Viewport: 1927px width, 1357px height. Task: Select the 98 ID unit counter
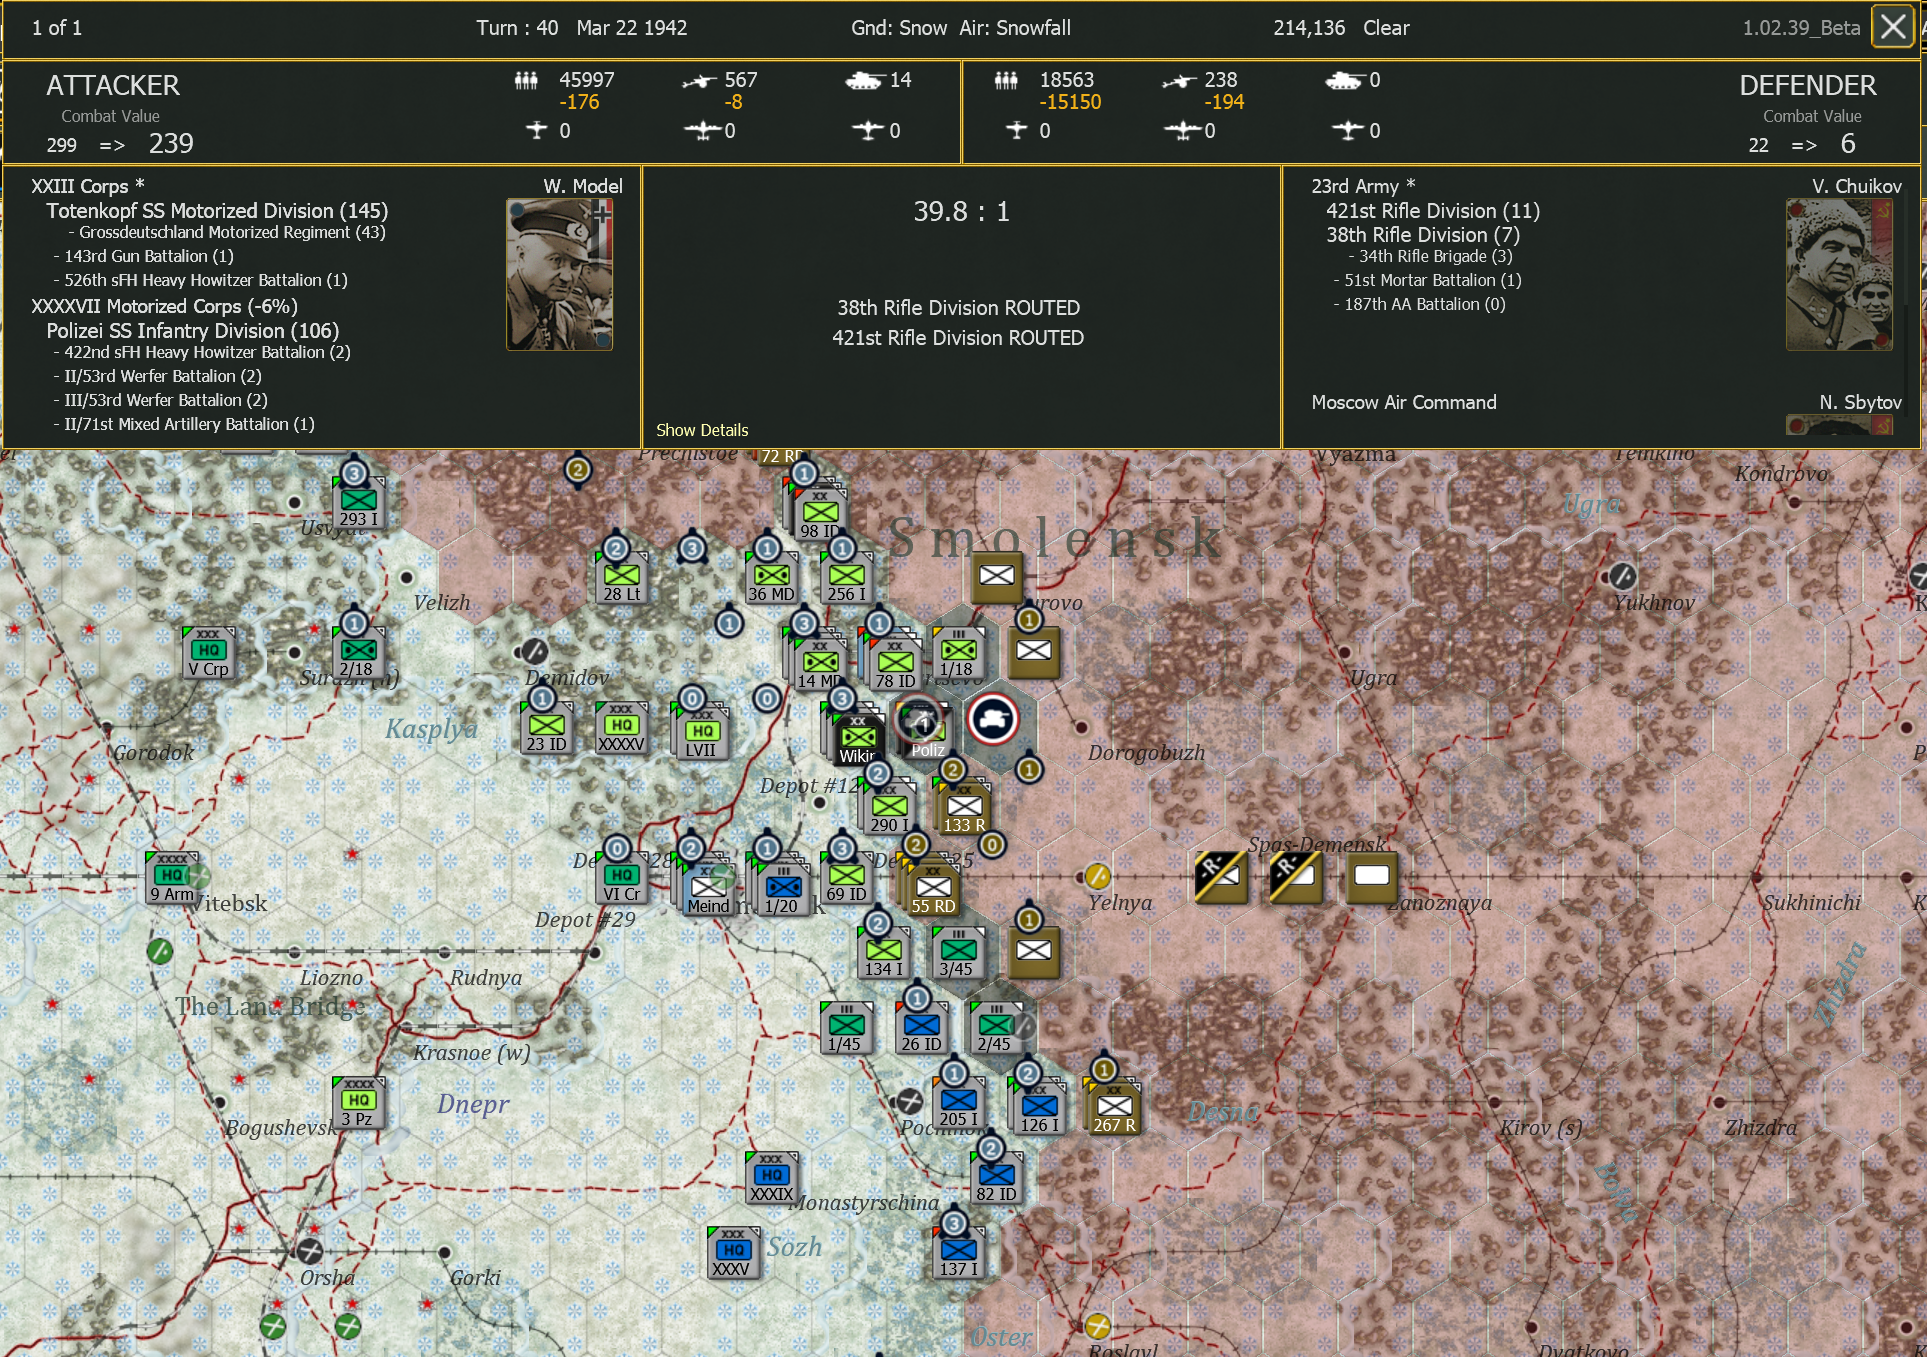[x=820, y=515]
